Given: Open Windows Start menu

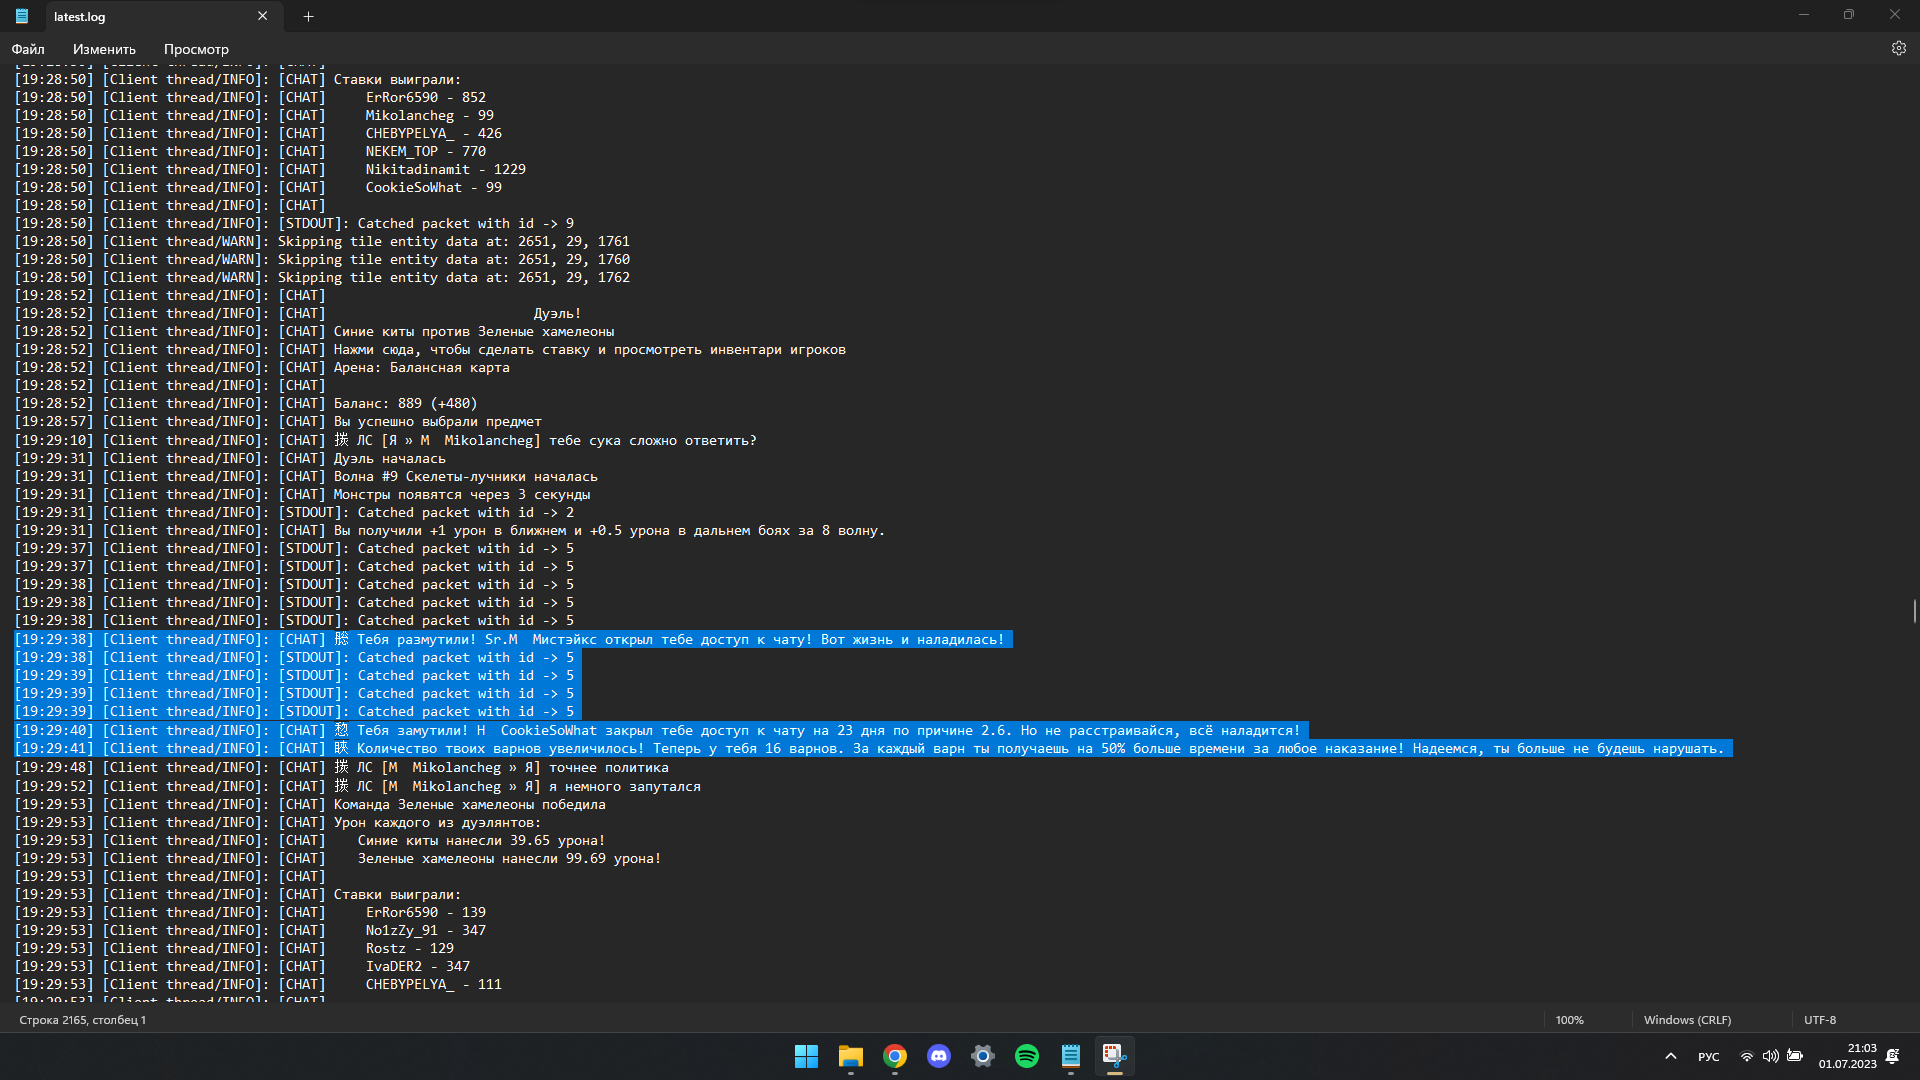Looking at the screenshot, I should click(x=806, y=1056).
